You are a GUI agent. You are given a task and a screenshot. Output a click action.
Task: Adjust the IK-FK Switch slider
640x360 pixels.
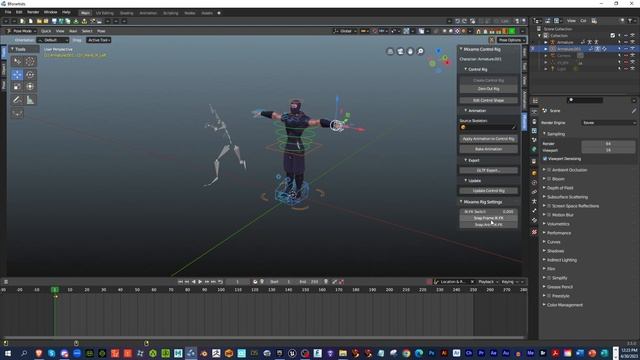[489, 212]
